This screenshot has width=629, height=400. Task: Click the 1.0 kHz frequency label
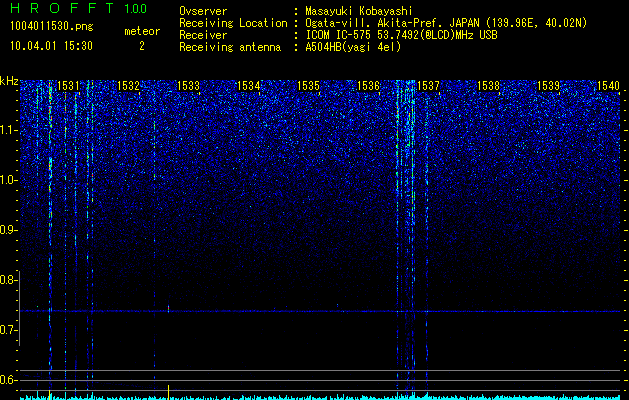click(x=9, y=180)
